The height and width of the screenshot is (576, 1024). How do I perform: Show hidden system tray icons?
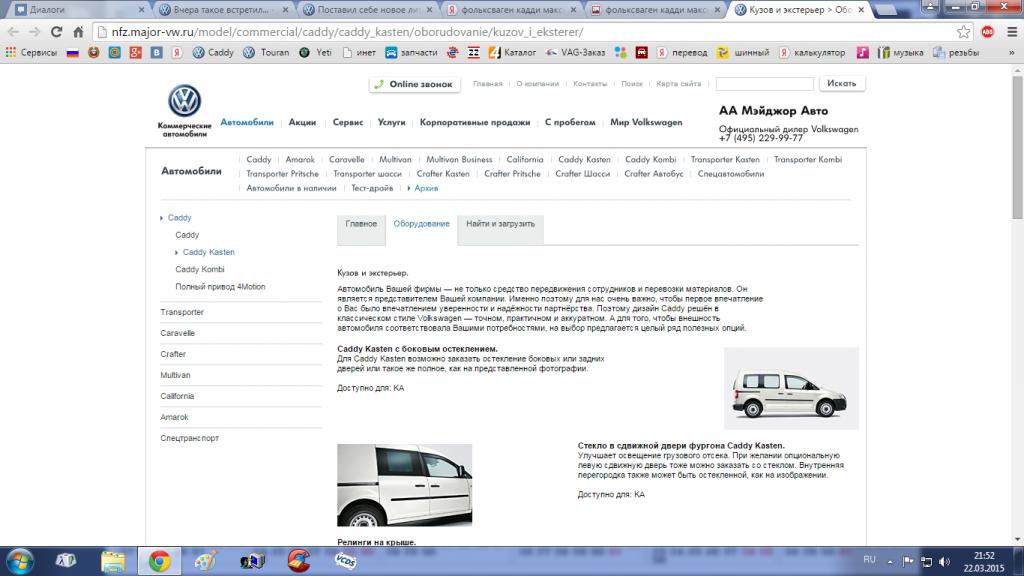889,562
